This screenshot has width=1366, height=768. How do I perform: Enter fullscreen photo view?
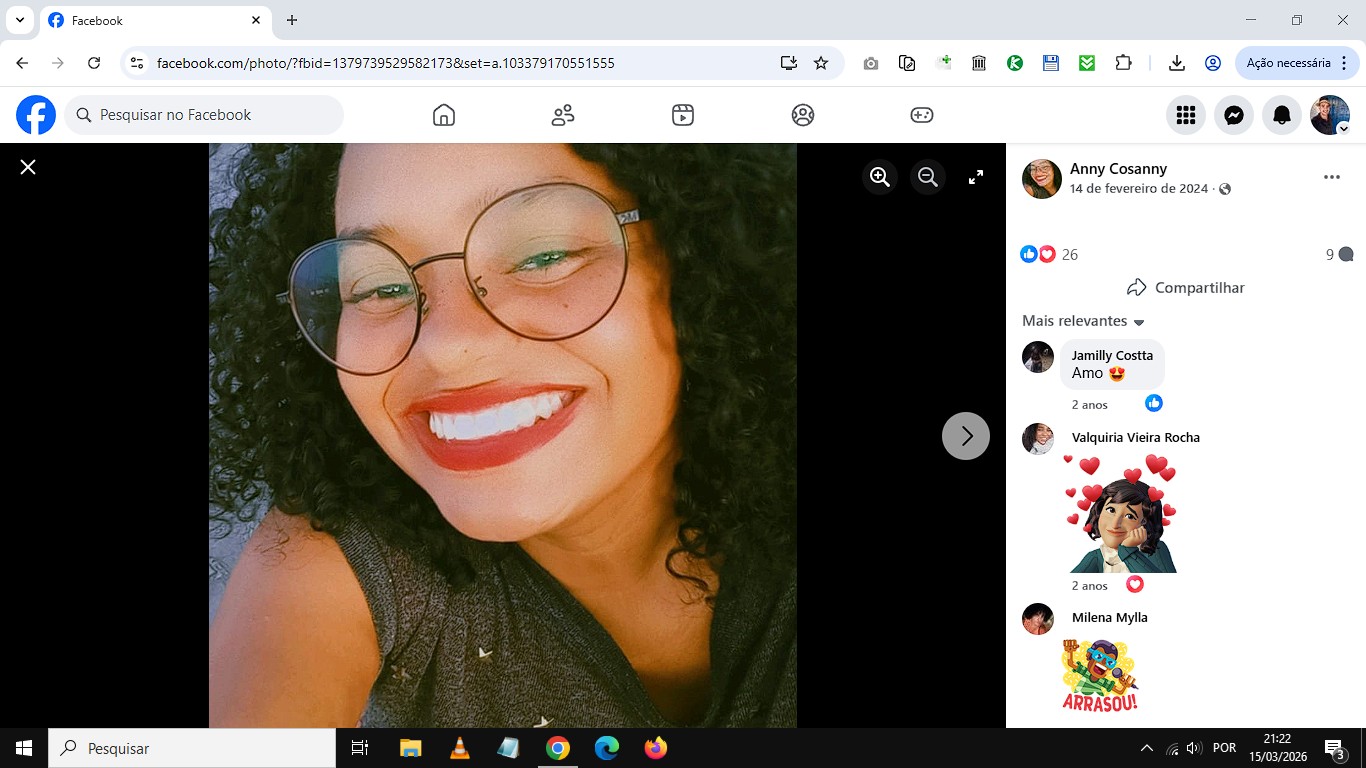tap(976, 177)
